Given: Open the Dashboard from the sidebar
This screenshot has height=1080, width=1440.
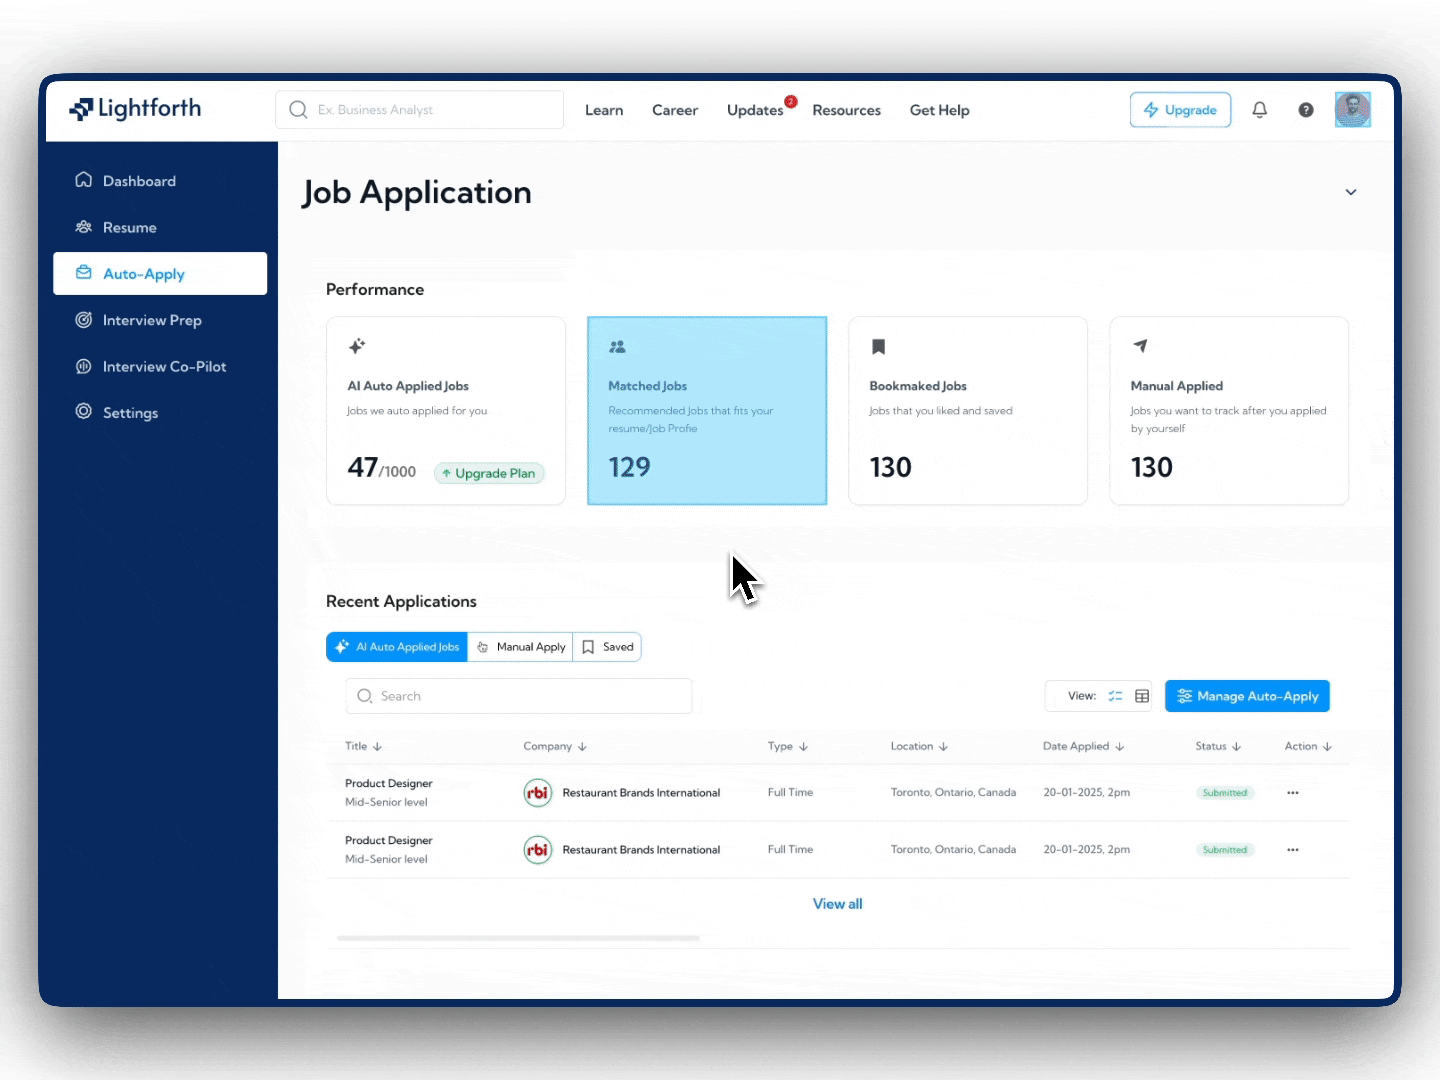Looking at the screenshot, I should 139,180.
